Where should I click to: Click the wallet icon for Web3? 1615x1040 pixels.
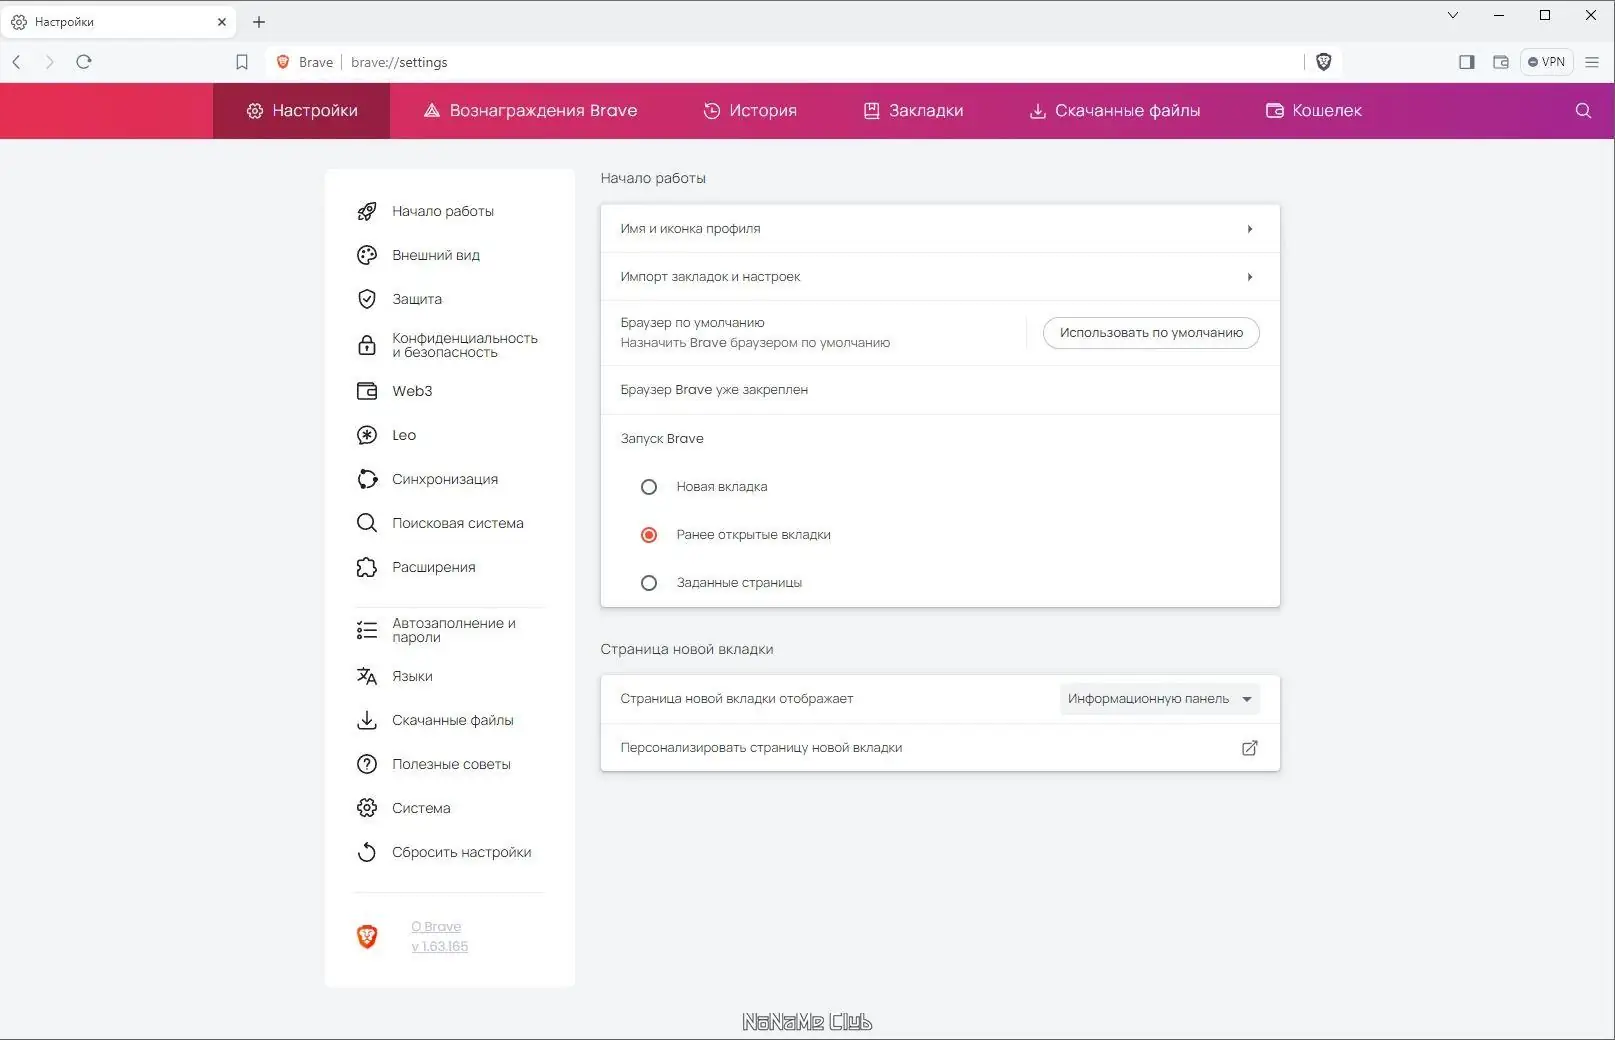tap(367, 391)
